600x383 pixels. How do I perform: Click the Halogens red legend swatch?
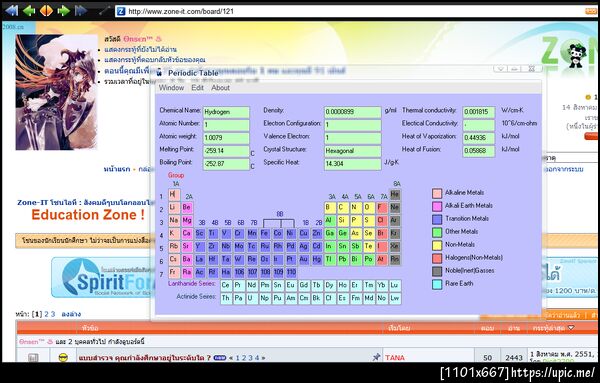click(437, 258)
